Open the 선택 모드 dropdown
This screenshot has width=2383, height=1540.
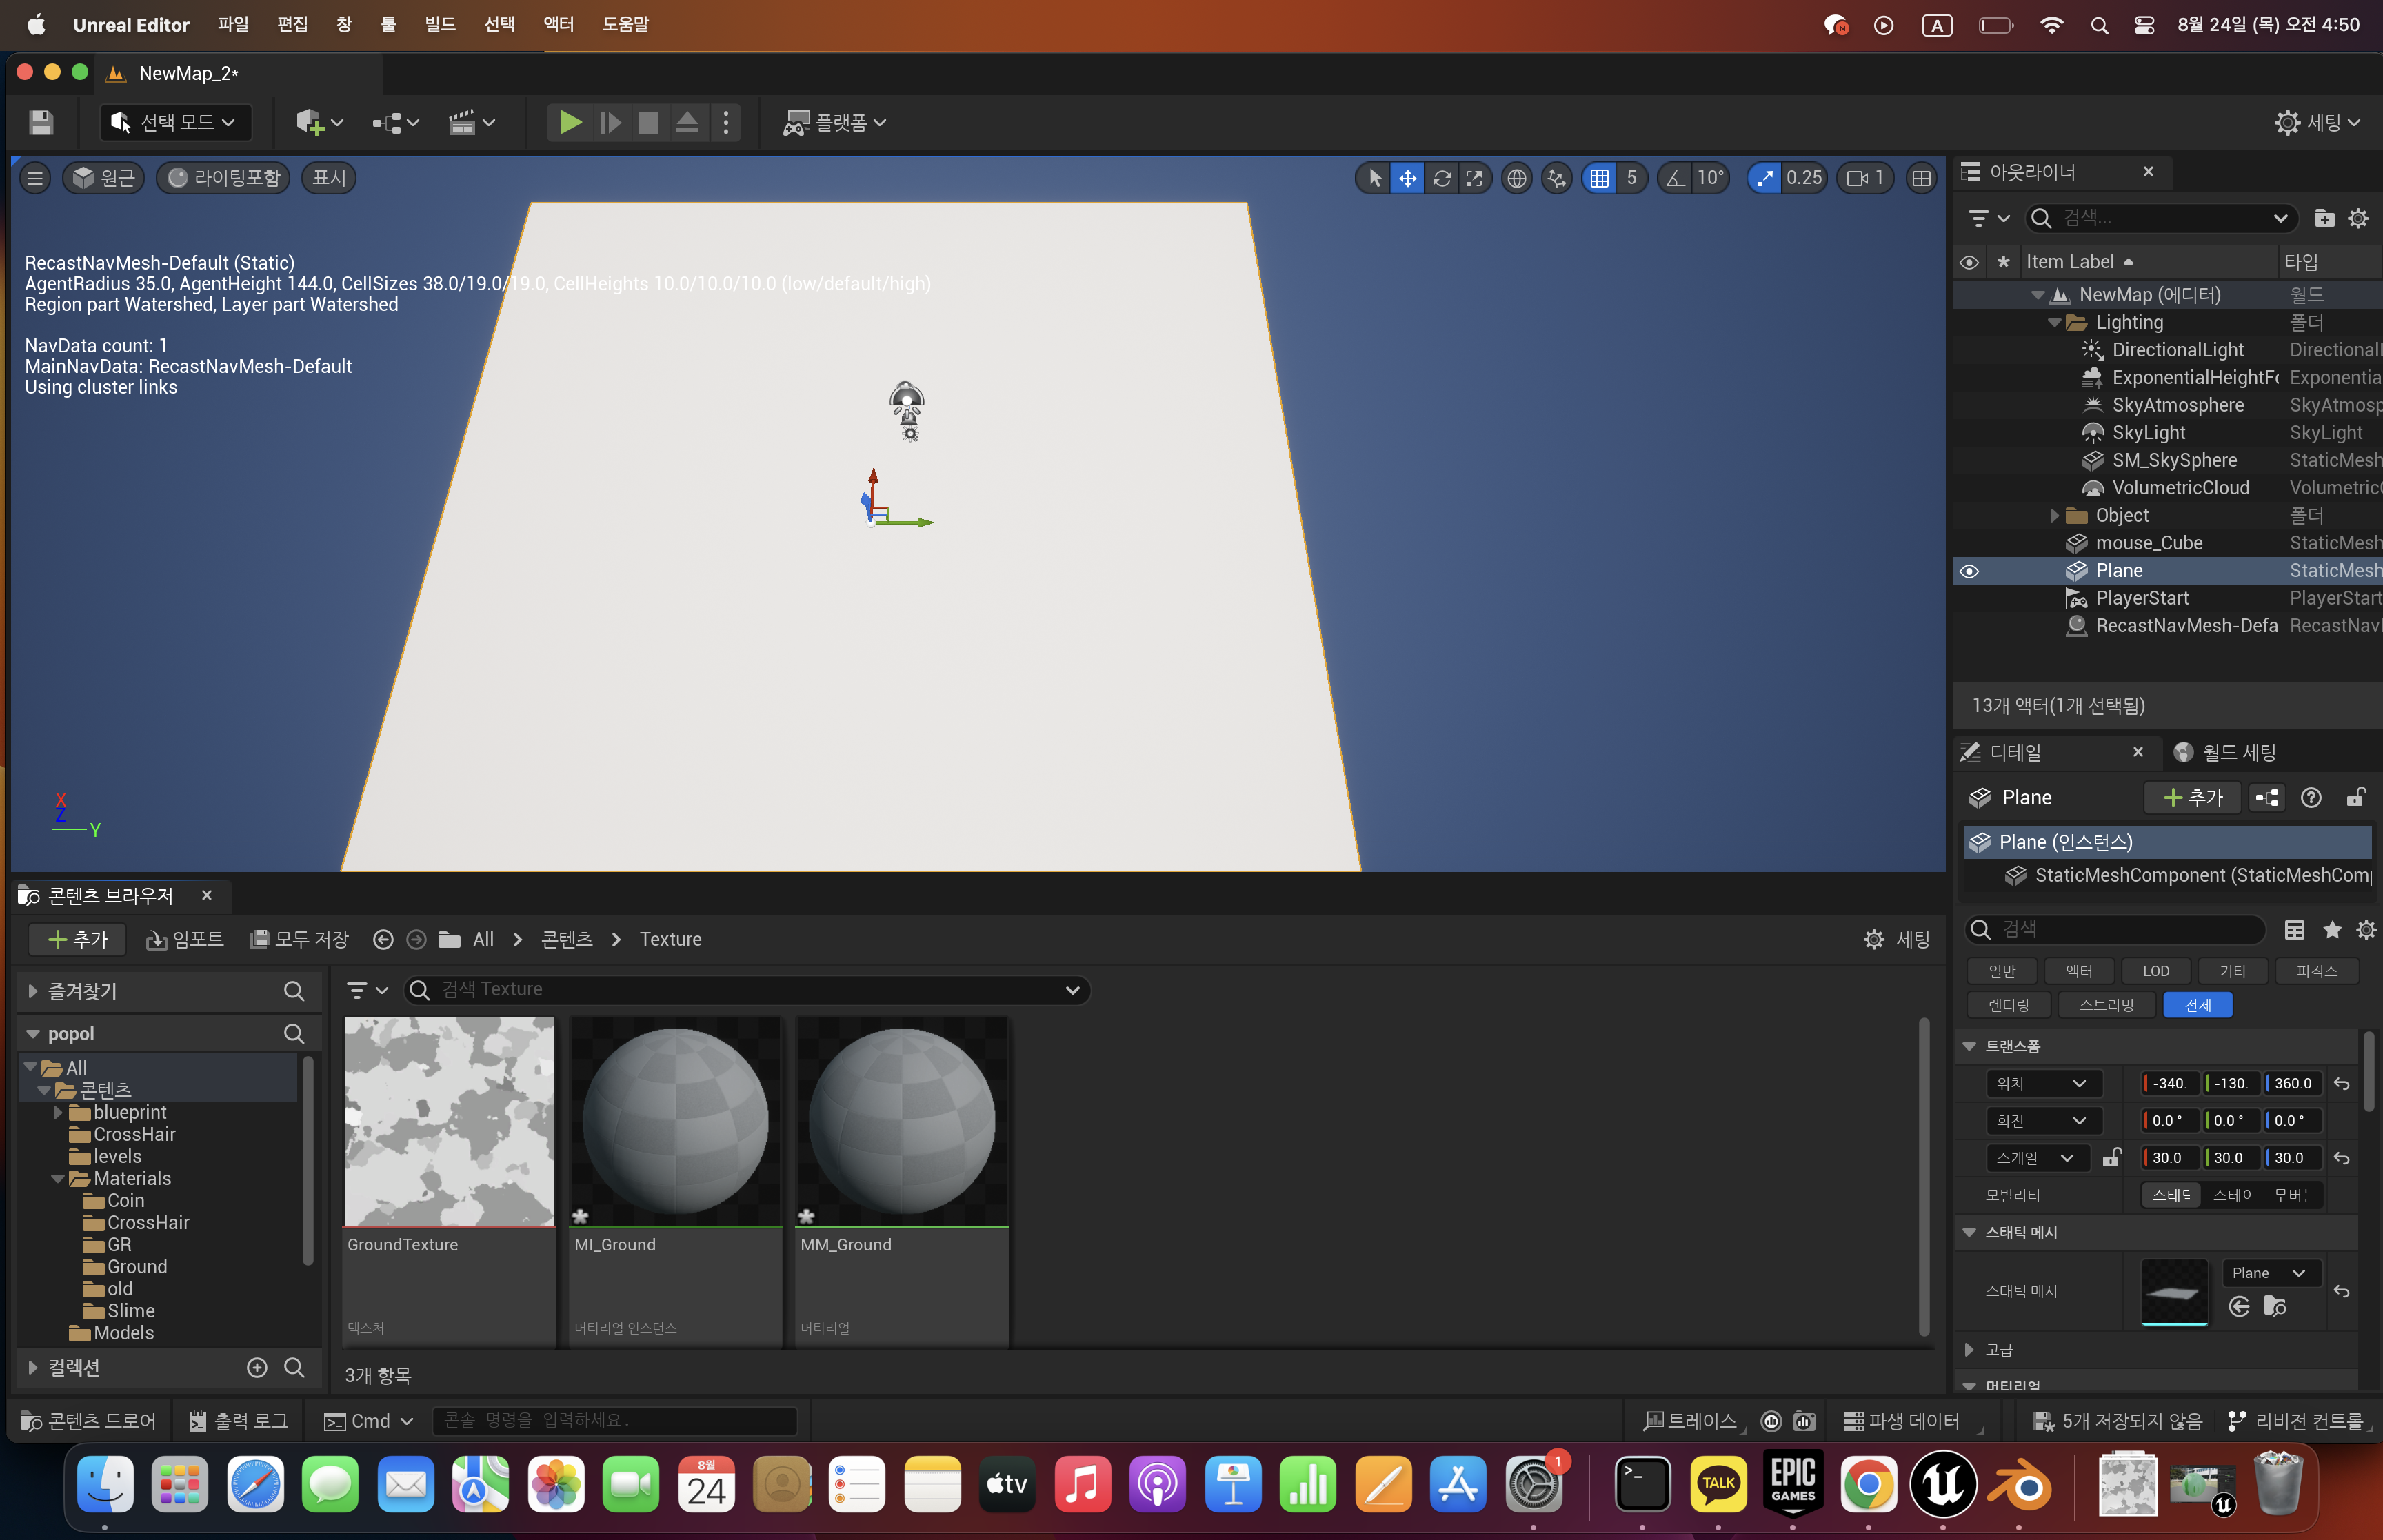pos(175,122)
